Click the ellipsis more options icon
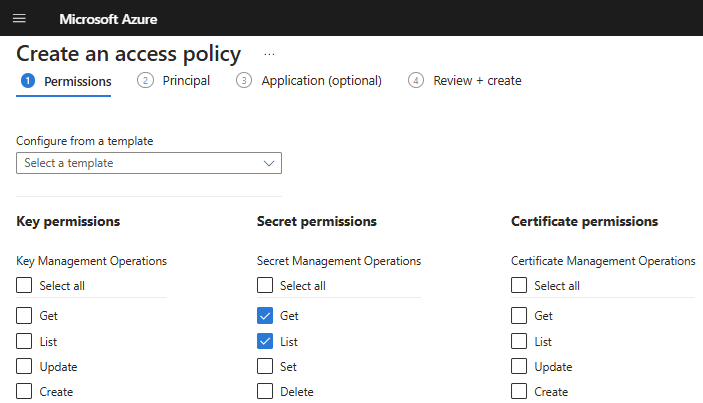This screenshot has height=403, width=703. coord(269,54)
